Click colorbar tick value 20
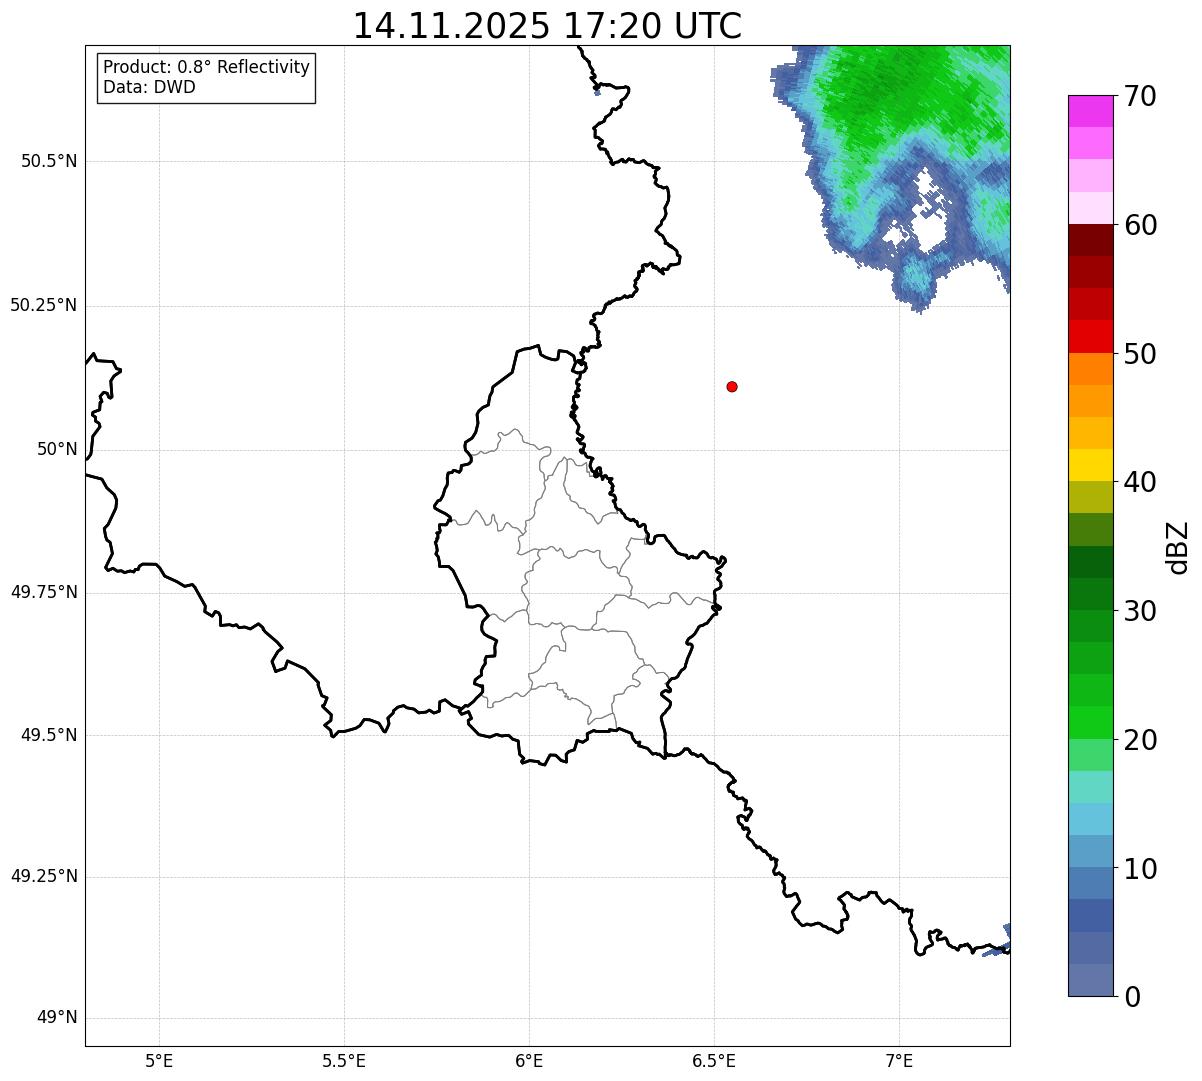Screen dimensions: 1202x1081 1140,740
